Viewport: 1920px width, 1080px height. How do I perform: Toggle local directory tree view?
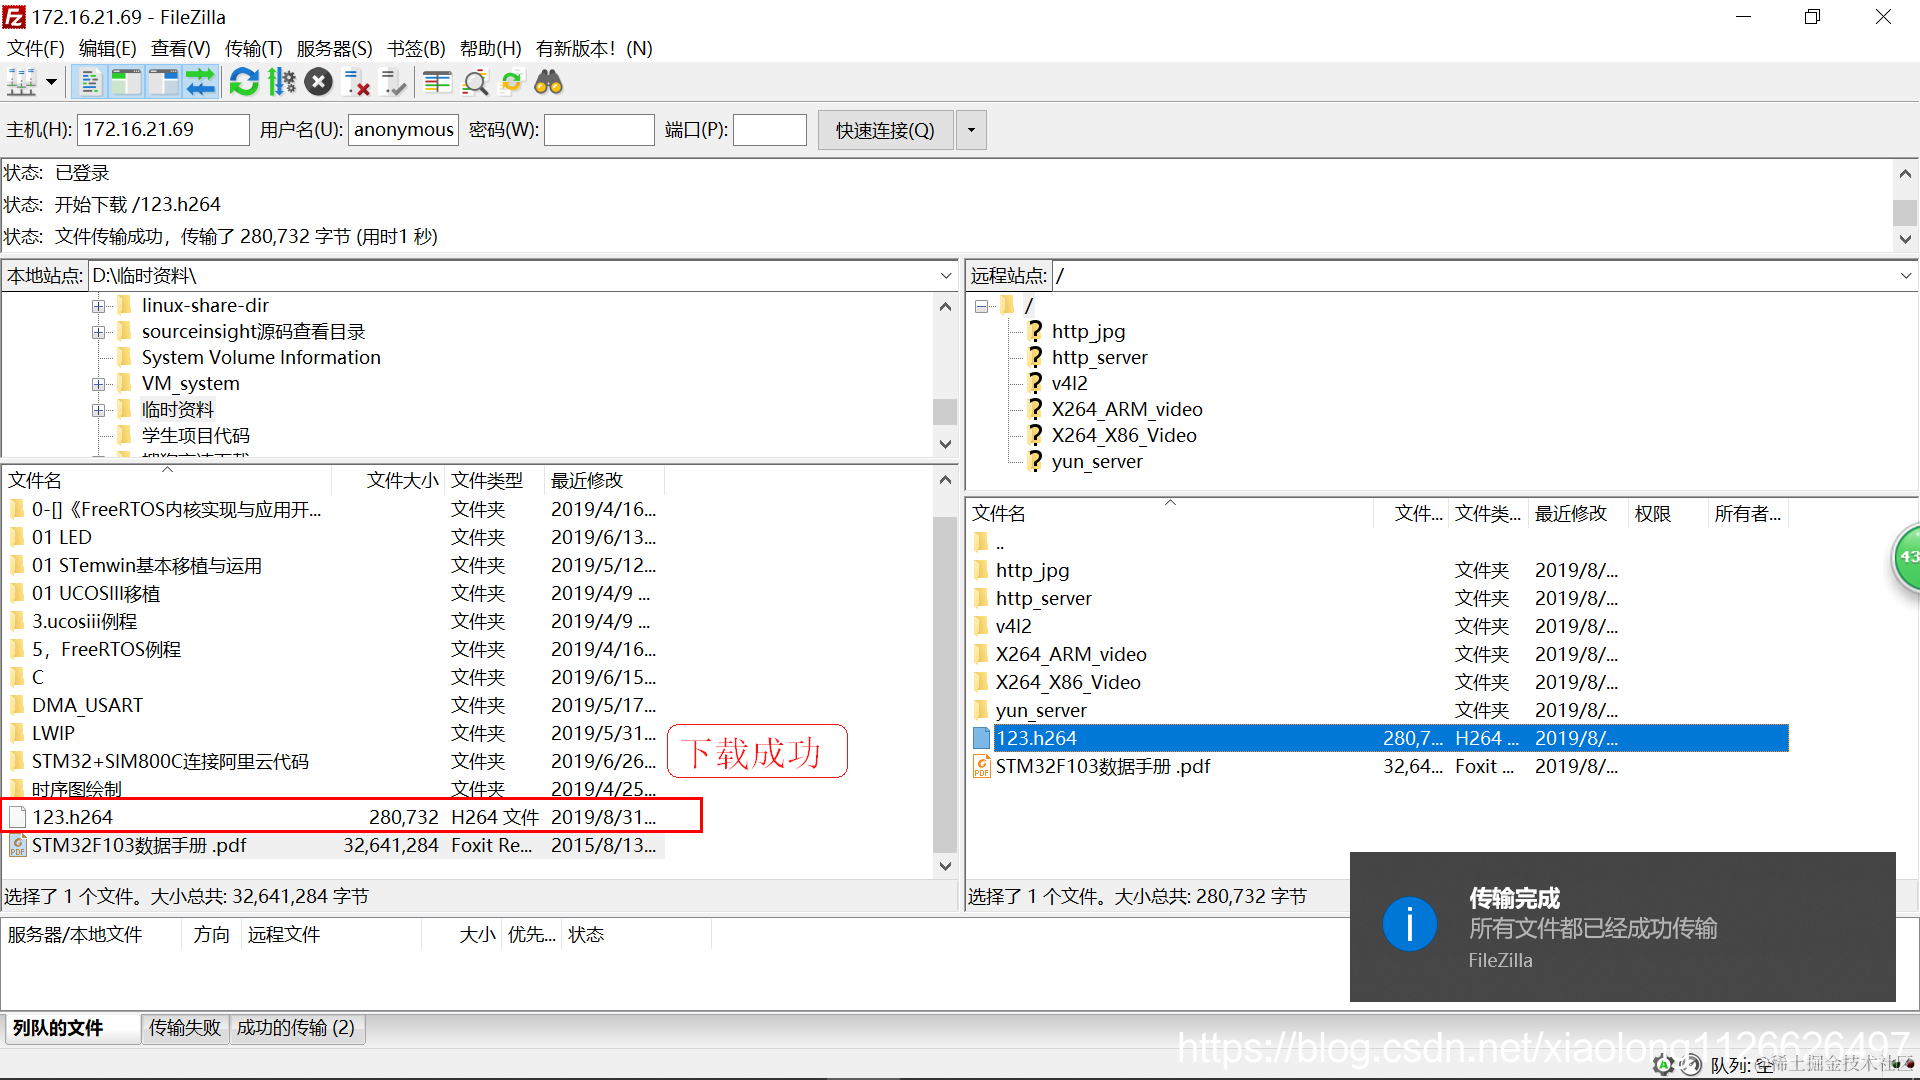click(126, 82)
